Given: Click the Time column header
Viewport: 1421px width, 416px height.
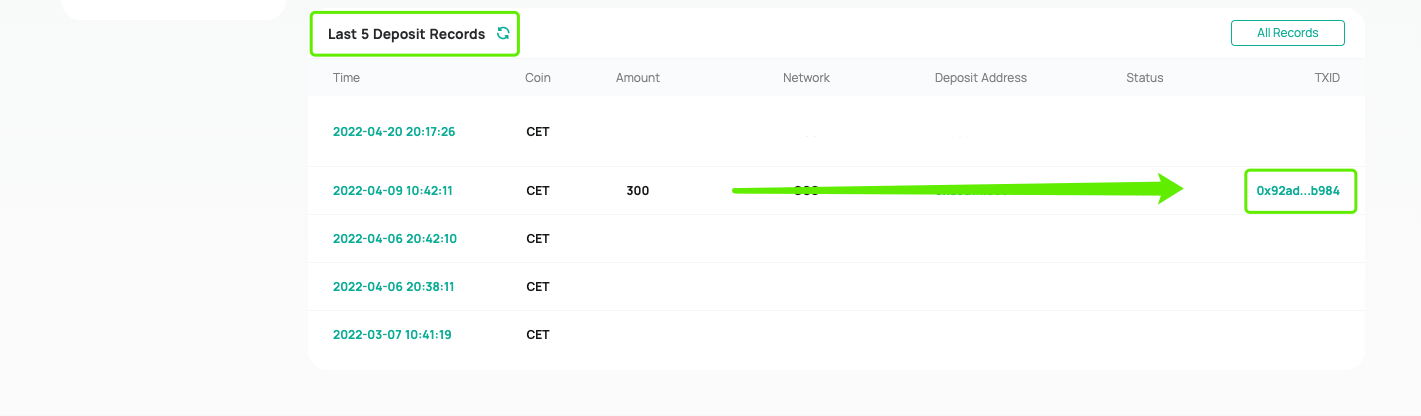Looking at the screenshot, I should coord(346,78).
